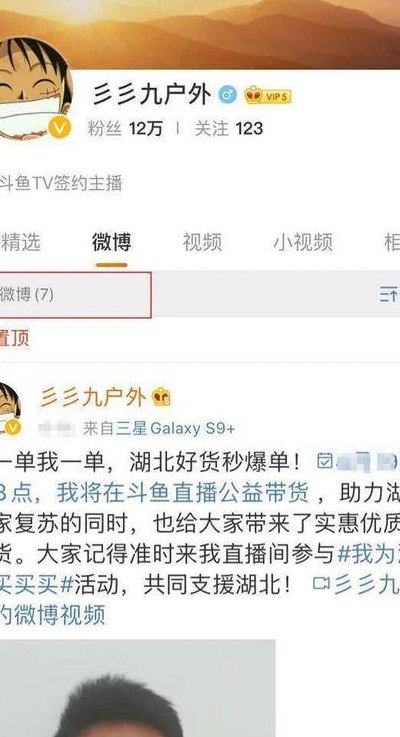Screen dimensions: 400x737
Task: Click the crown member icon in post header
Action: [161, 398]
